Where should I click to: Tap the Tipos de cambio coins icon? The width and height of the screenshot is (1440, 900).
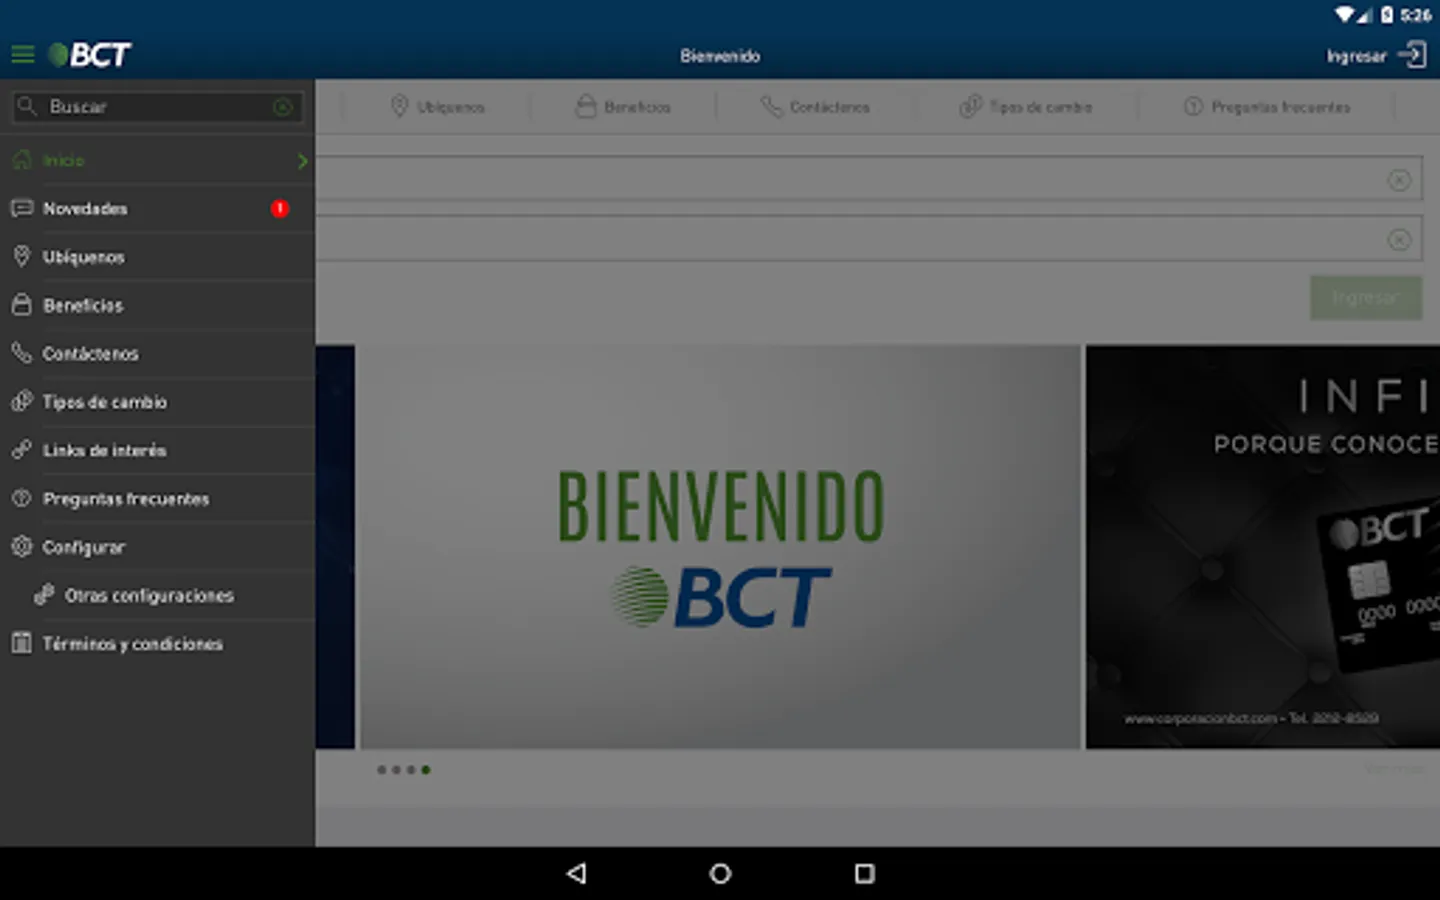click(x=22, y=401)
